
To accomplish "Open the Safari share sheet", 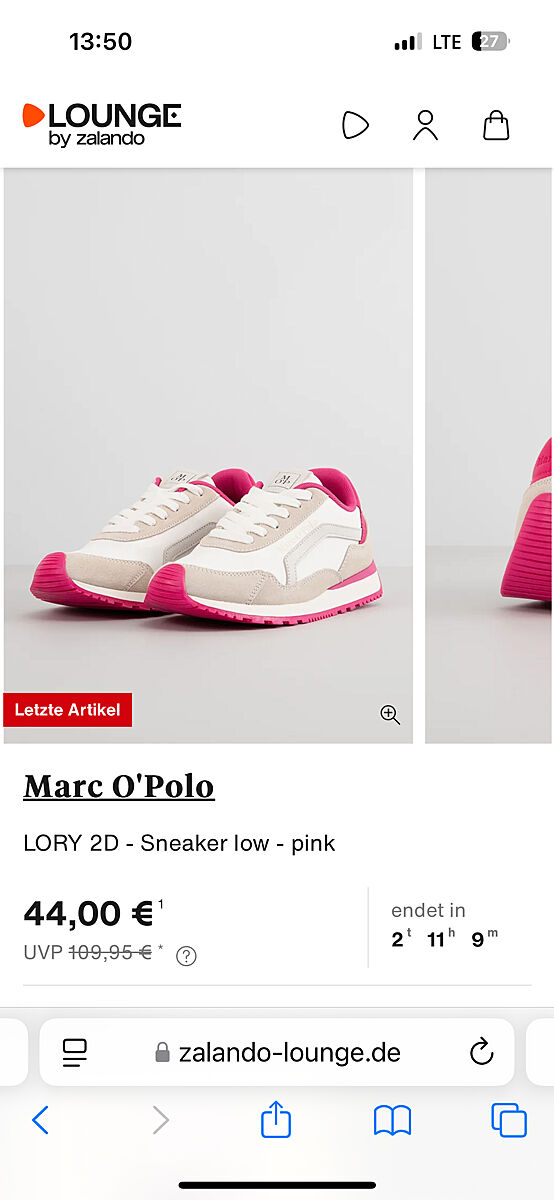I will pos(276,1119).
